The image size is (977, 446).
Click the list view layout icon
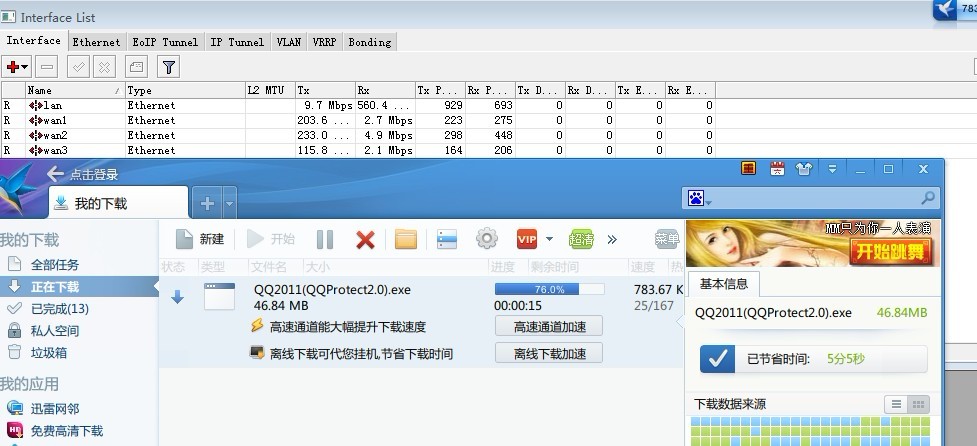(x=447, y=239)
